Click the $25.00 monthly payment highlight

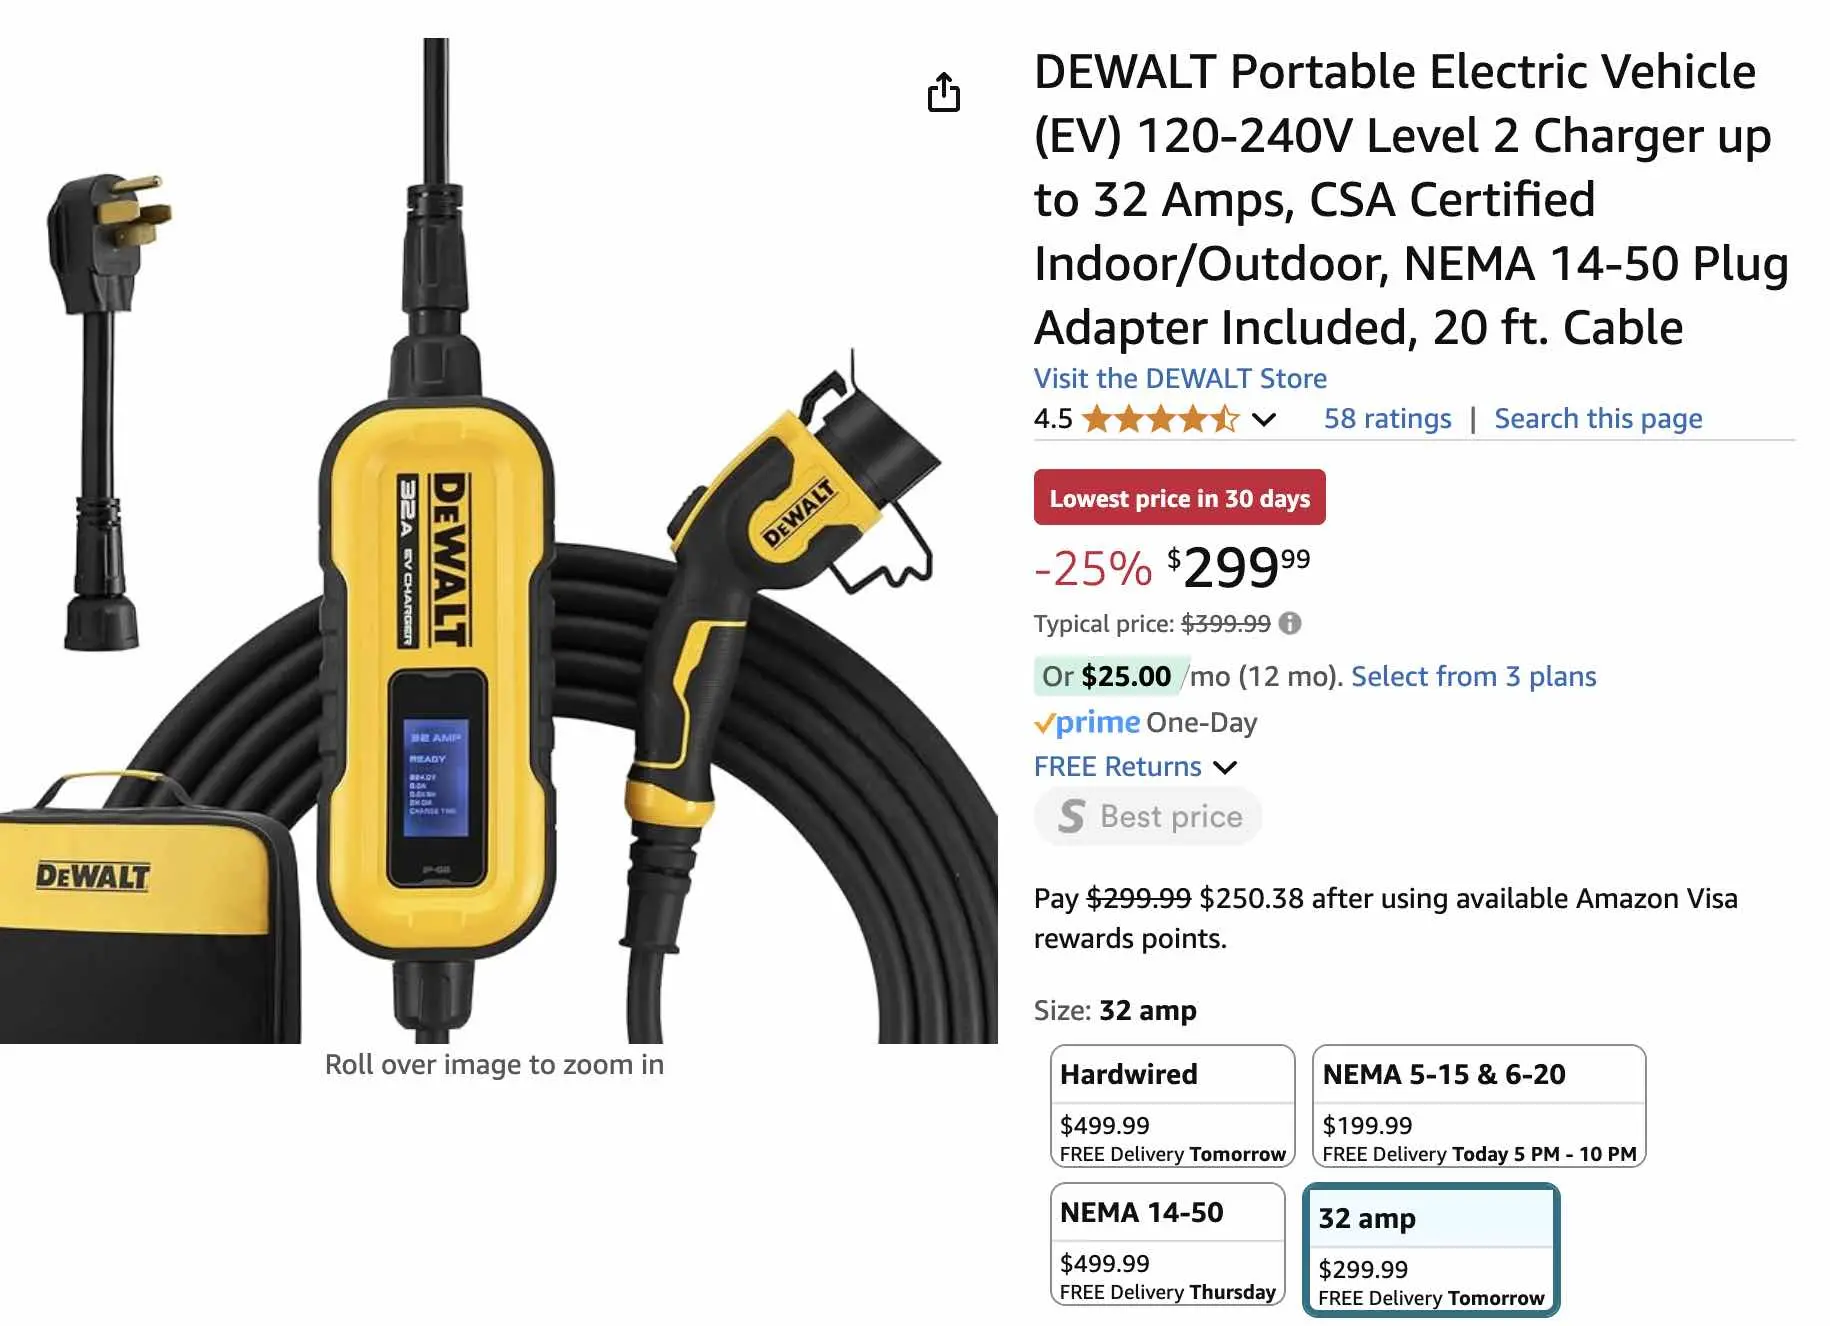click(x=1110, y=677)
